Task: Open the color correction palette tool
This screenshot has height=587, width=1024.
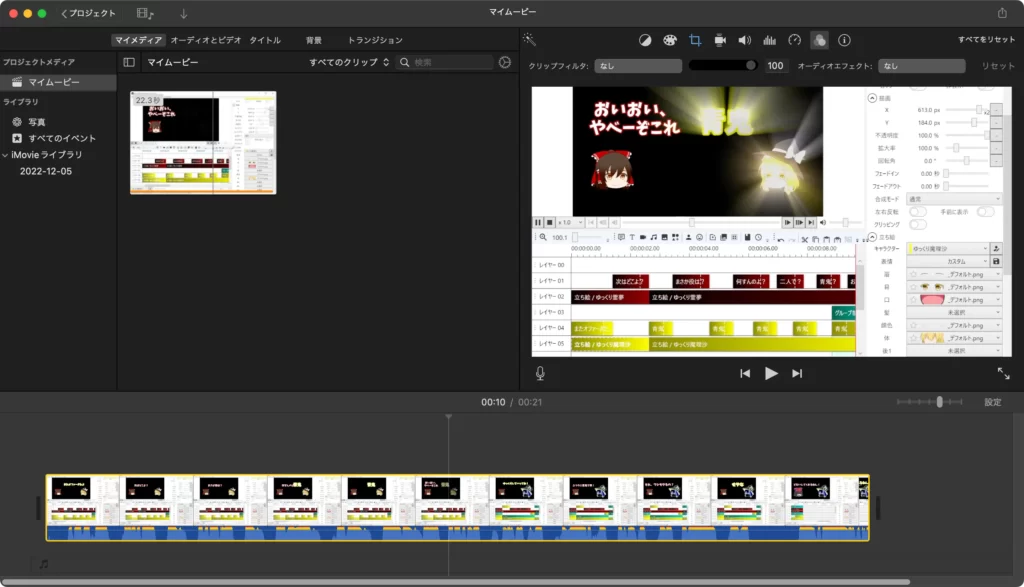Action: click(669, 40)
